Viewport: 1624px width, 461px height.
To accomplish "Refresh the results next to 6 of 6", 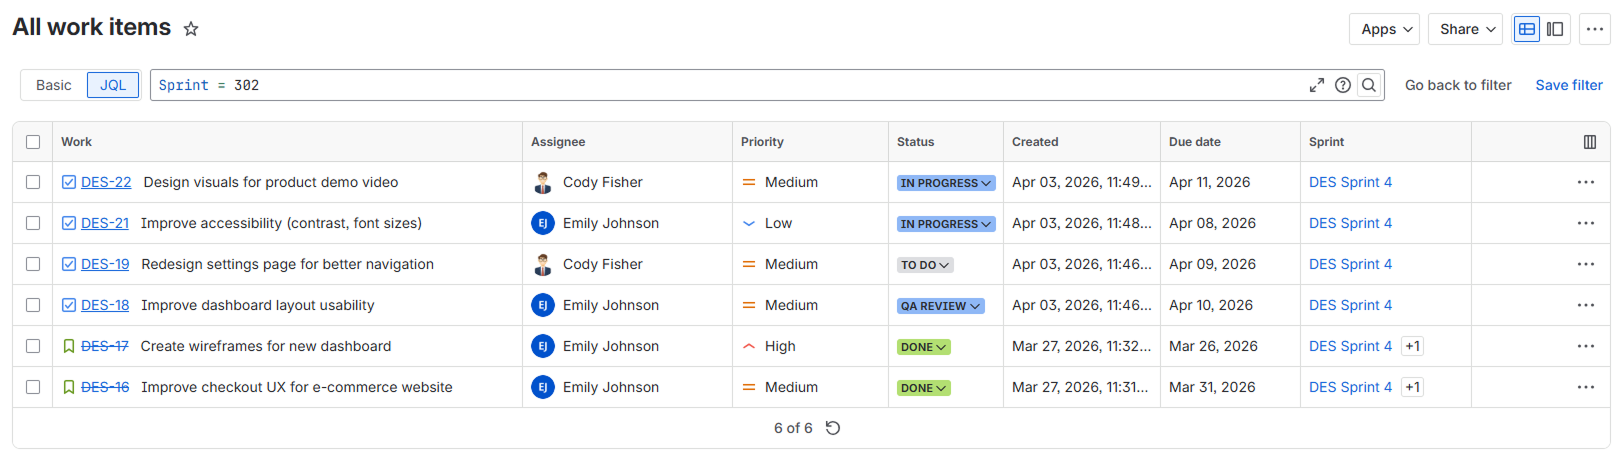I will tap(833, 428).
